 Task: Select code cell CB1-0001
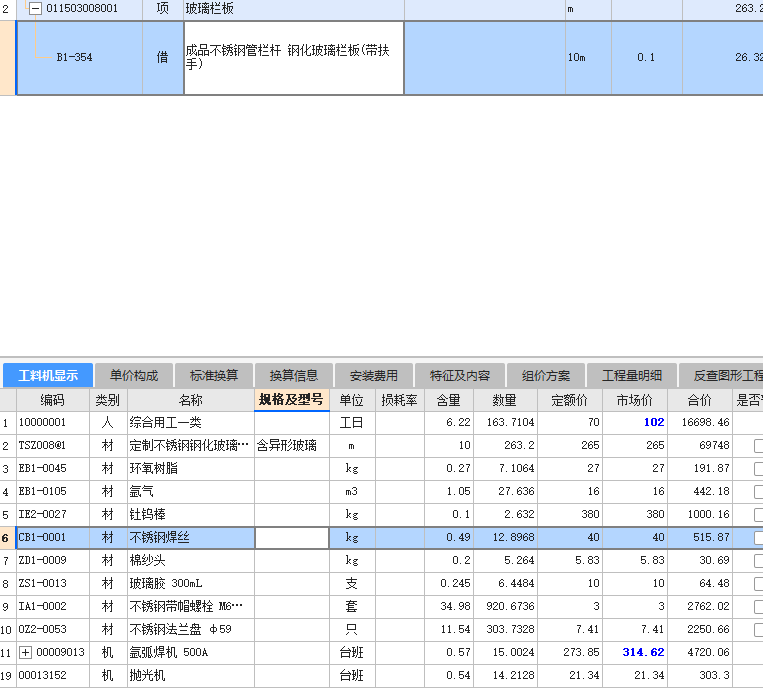[53, 537]
